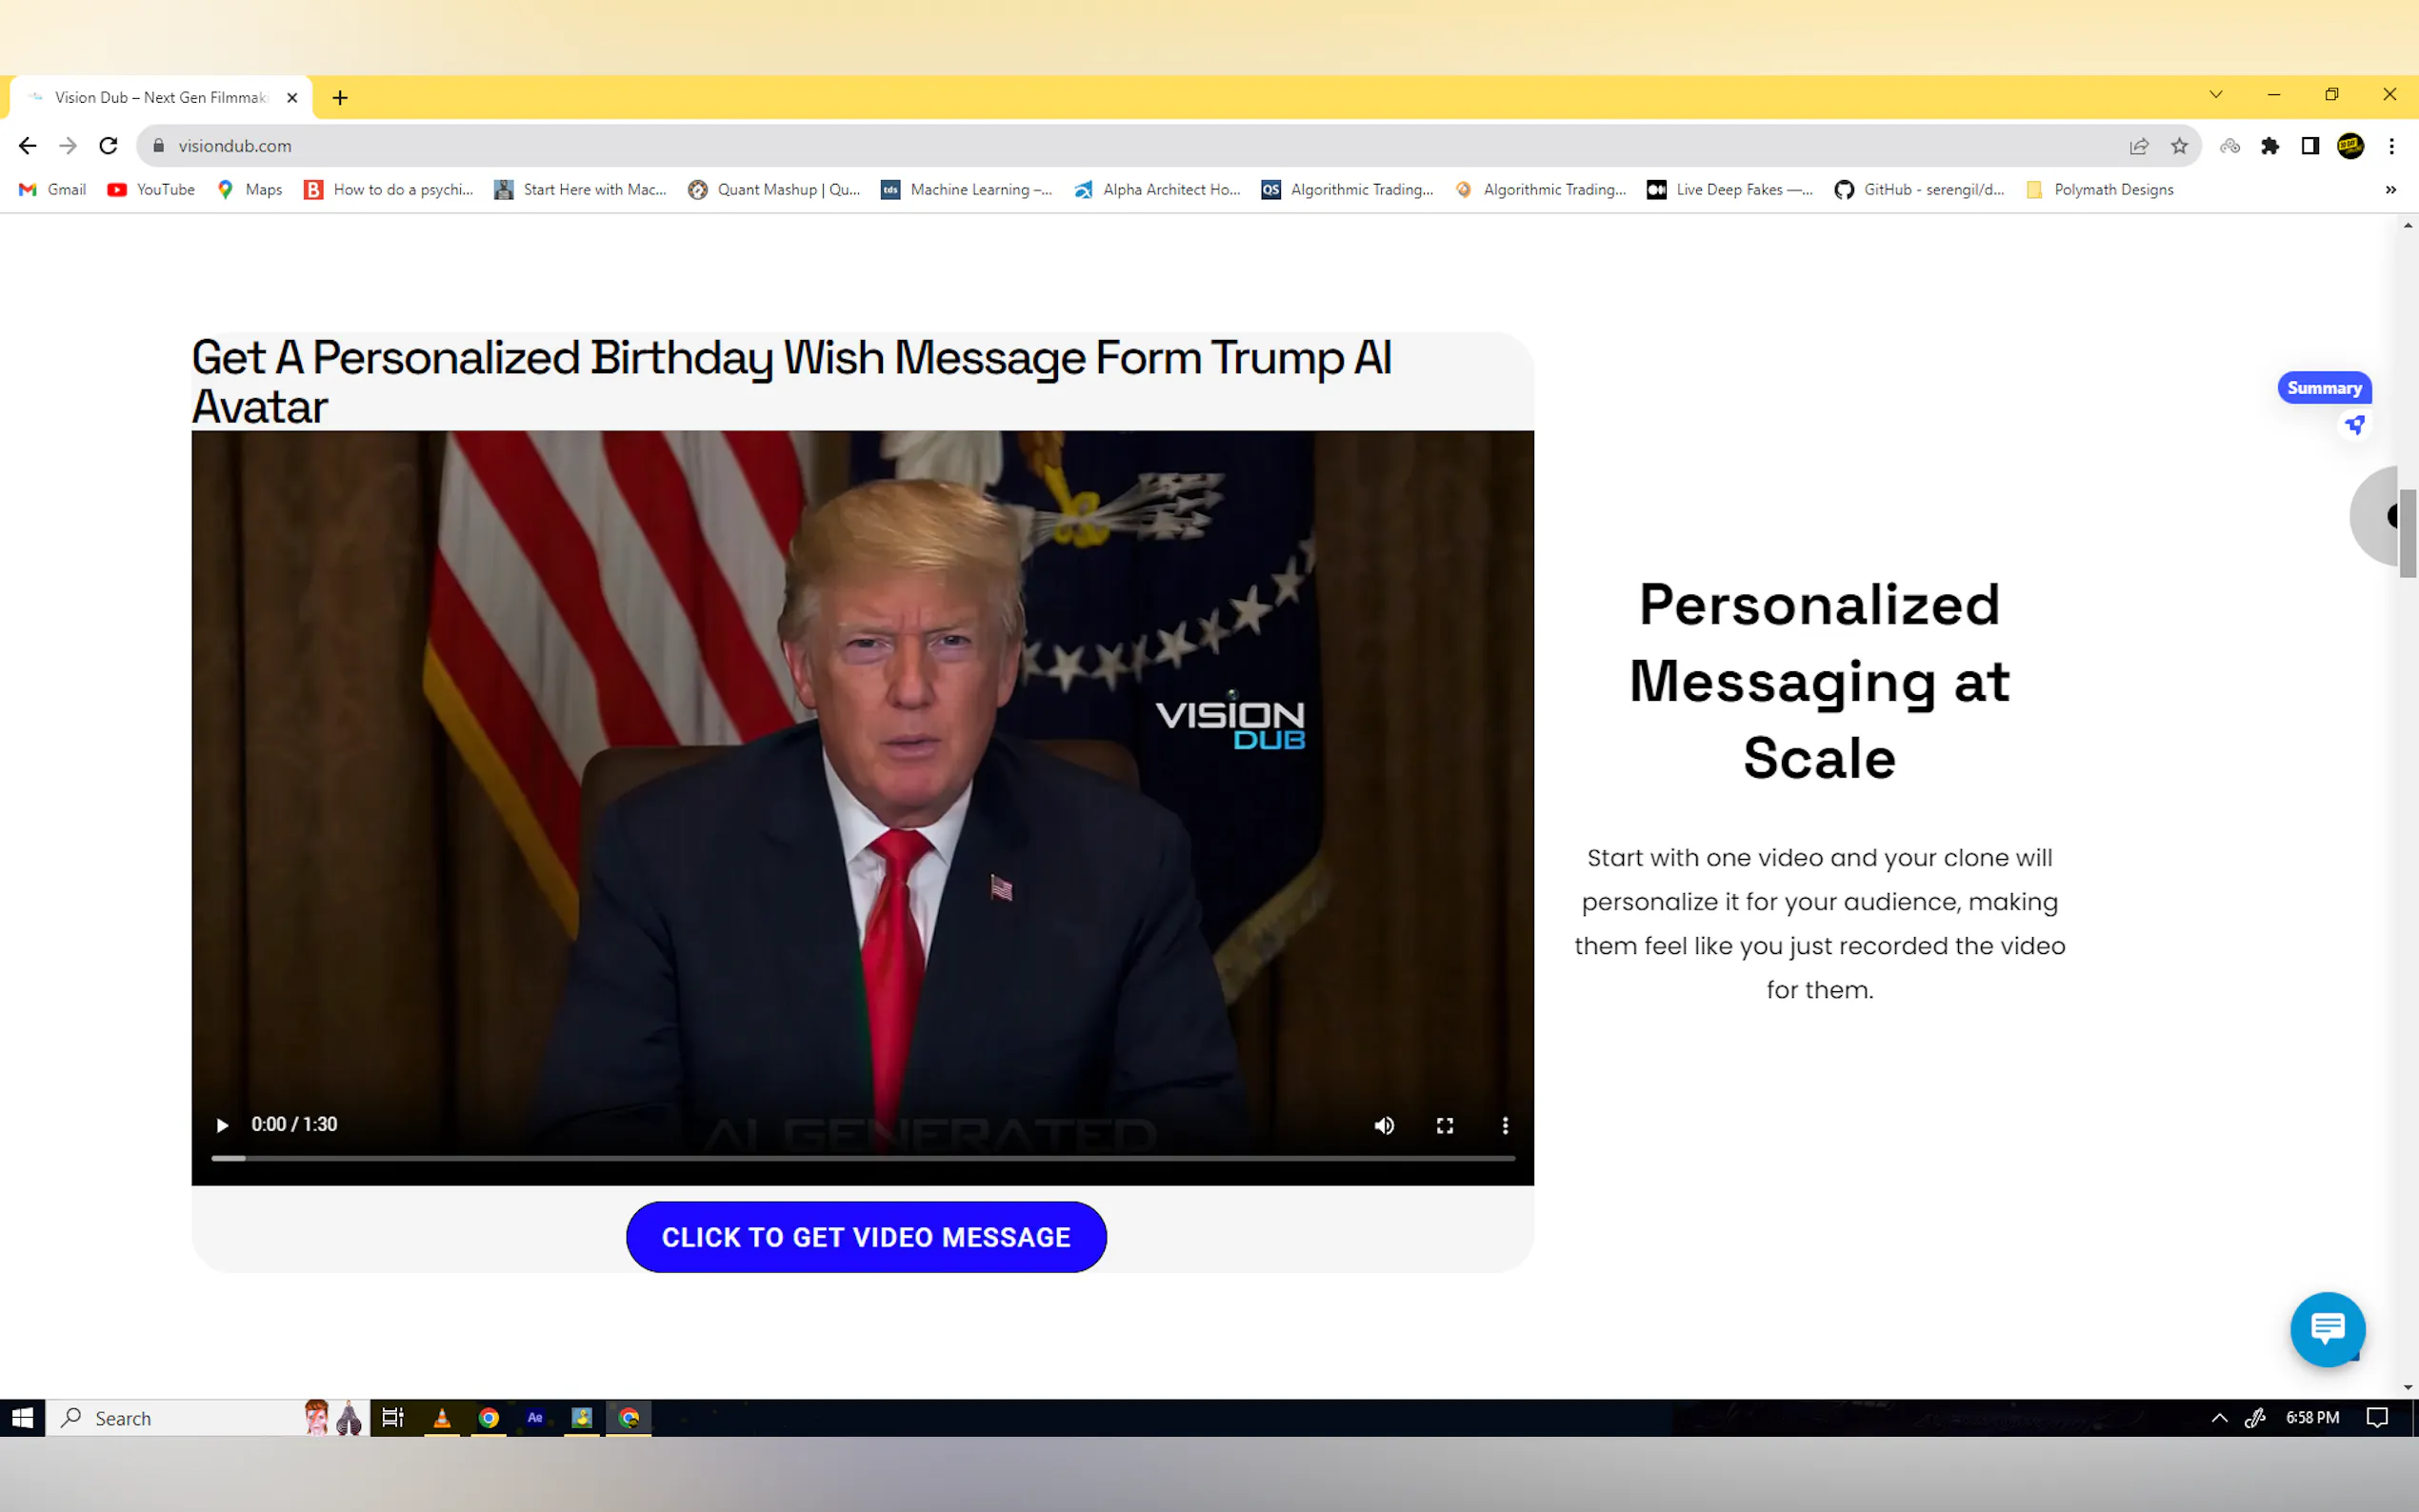The width and height of the screenshot is (2419, 1512).
Task: Open Chrome three-dot menu
Action: [x=2392, y=146]
